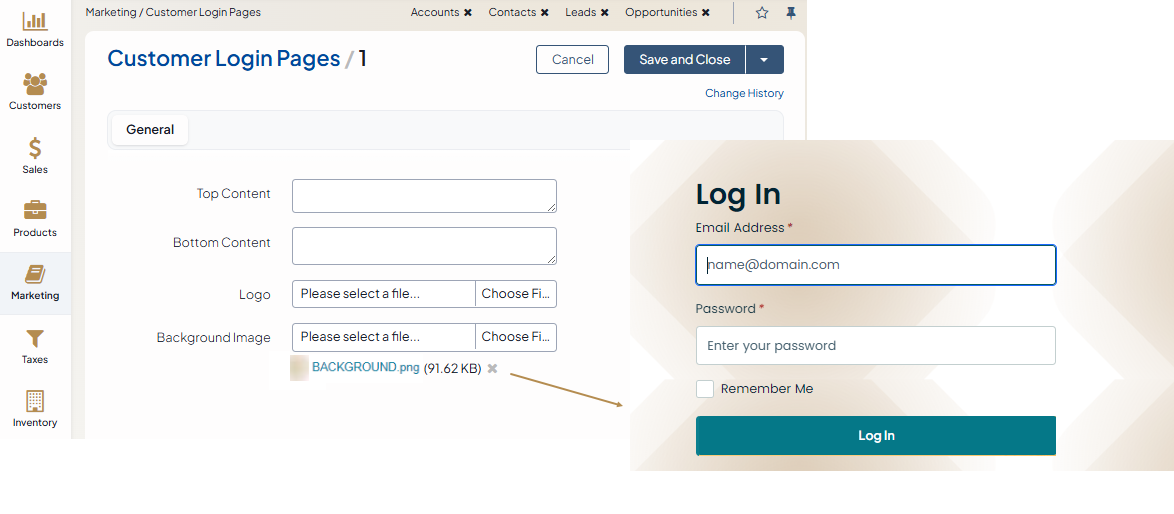Image resolution: width=1174 pixels, height=514 pixels.
Task: Open the Taxes funnel icon
Action: [x=34, y=338]
